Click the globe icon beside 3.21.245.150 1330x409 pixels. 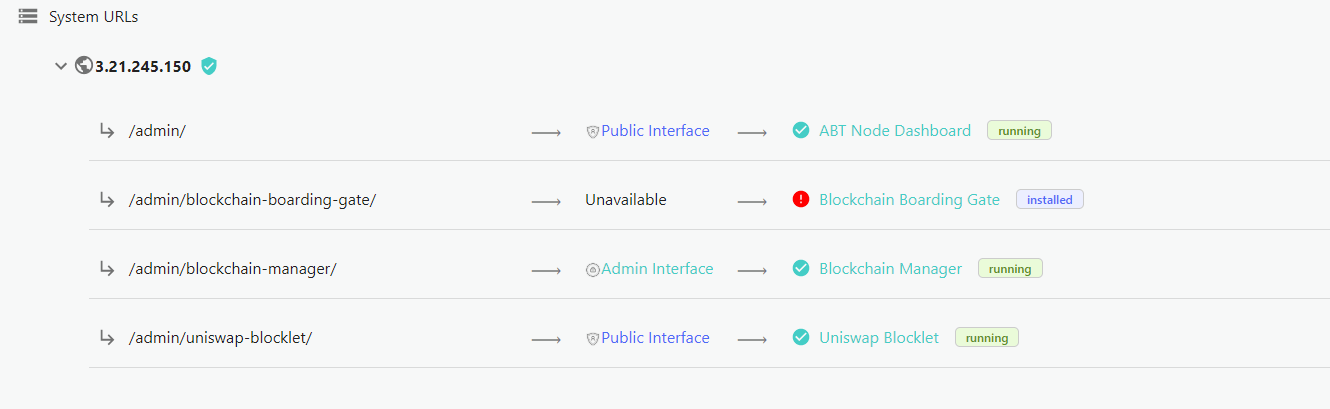click(x=84, y=66)
